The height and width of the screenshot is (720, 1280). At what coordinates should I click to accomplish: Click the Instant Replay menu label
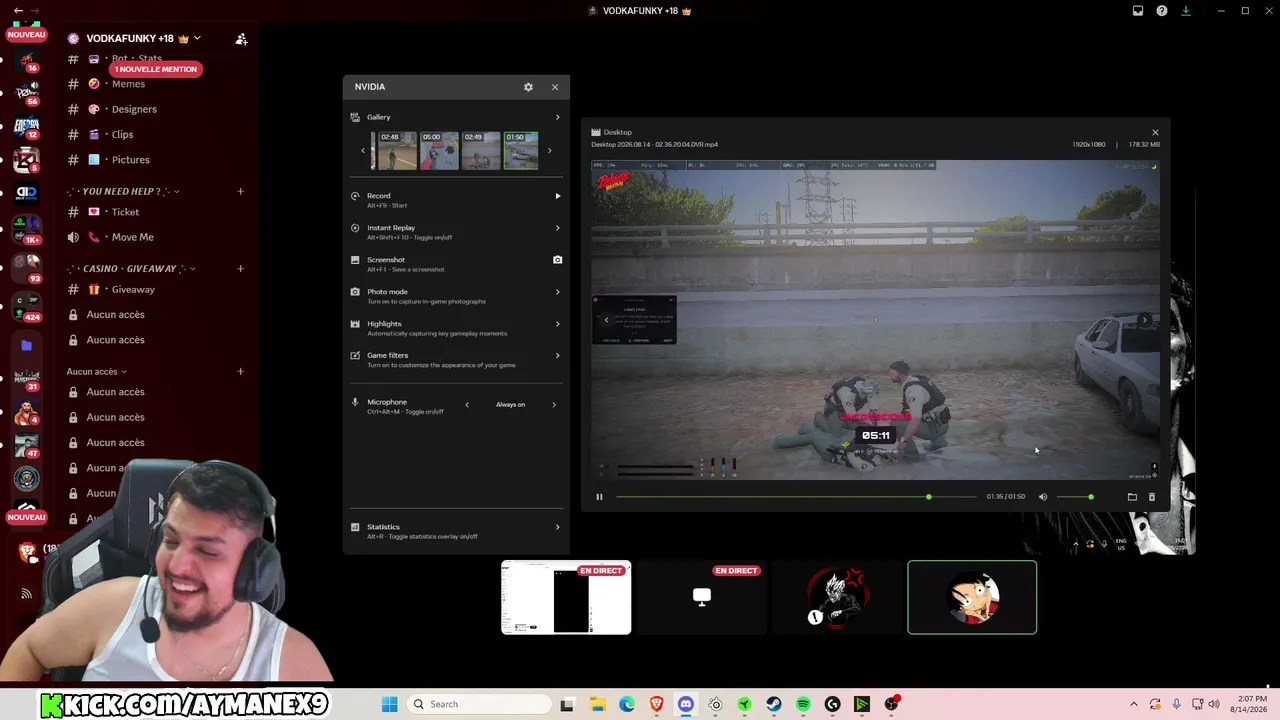(x=391, y=228)
